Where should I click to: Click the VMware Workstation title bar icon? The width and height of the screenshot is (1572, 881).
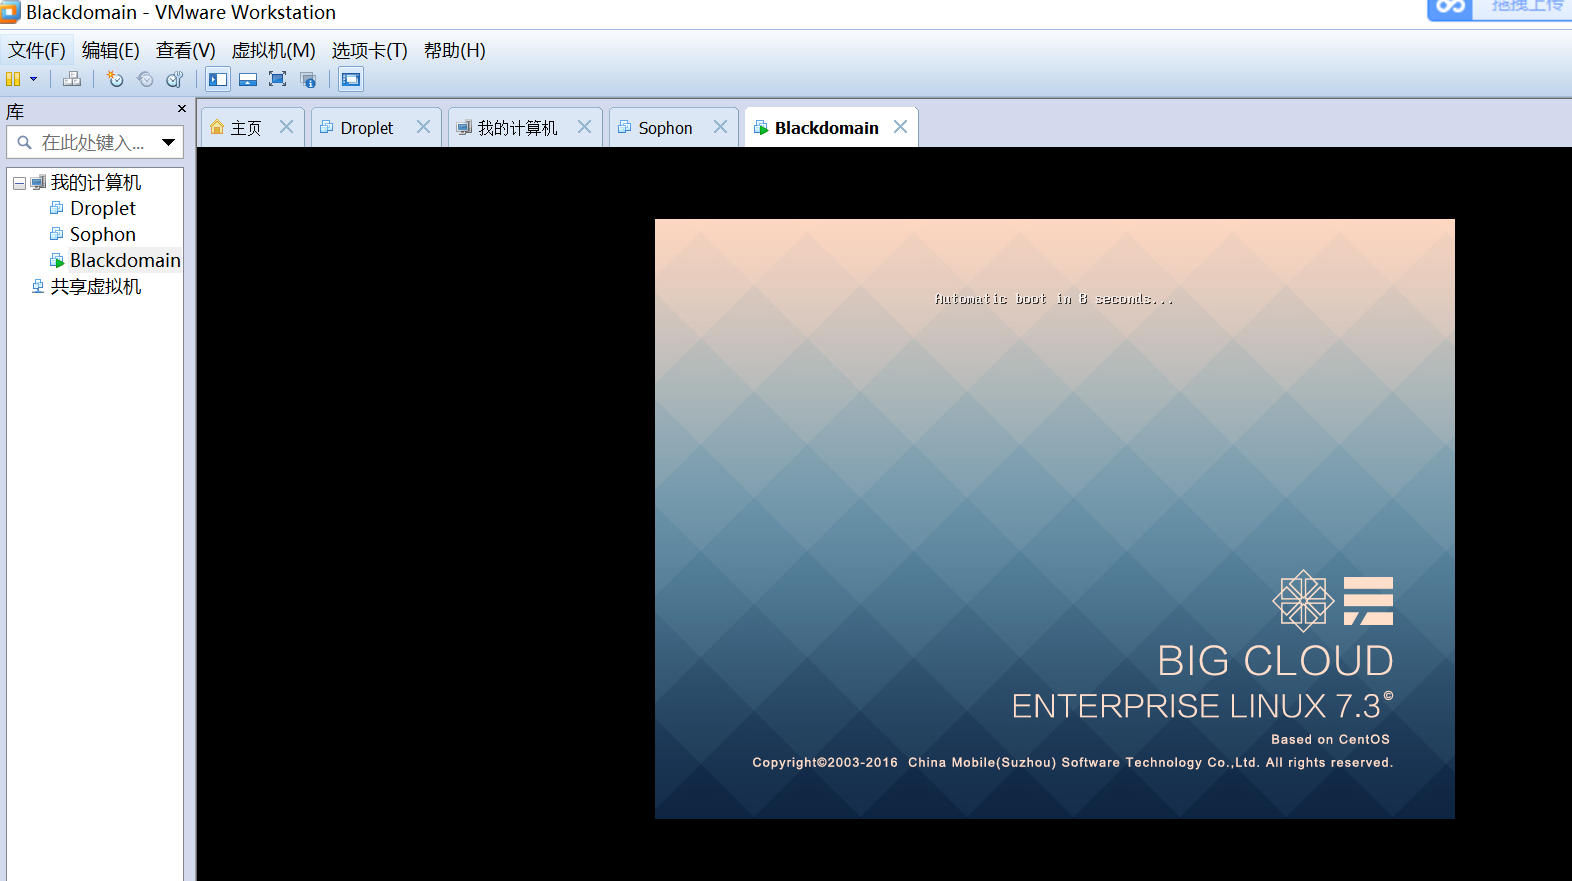[10, 12]
